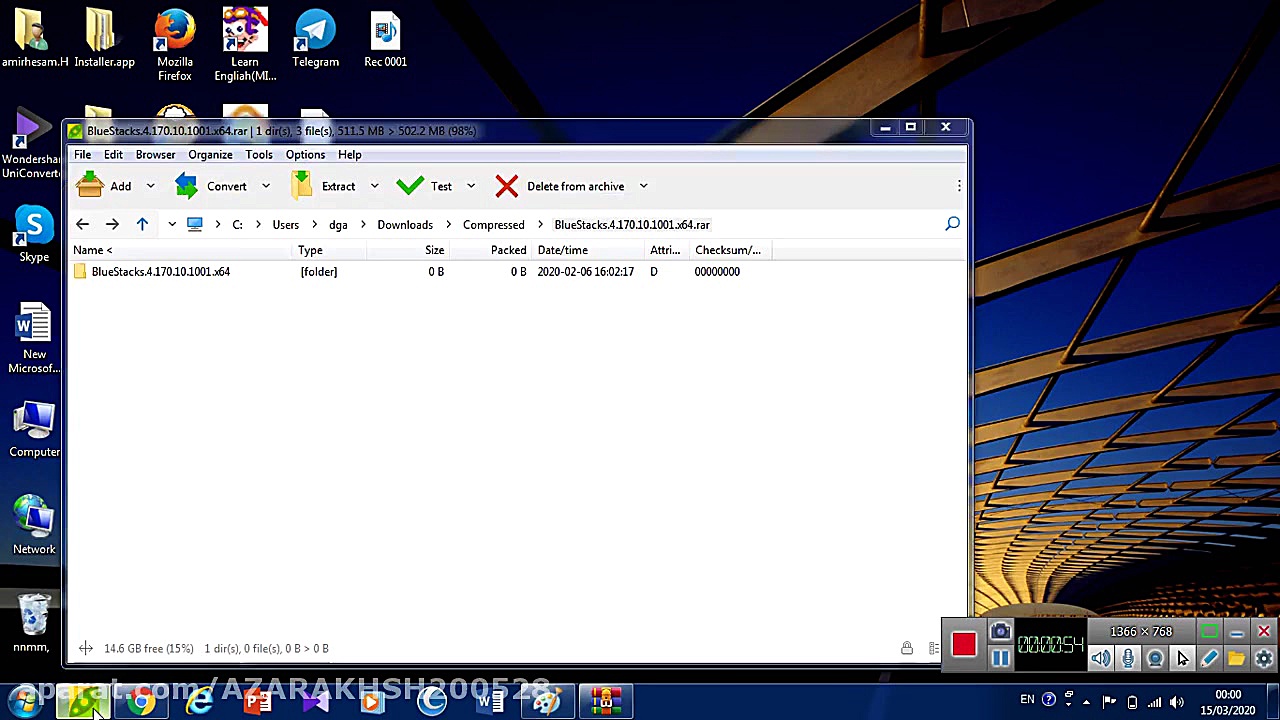The image size is (1280, 720).
Task: Open Internet Explorer from the taskbar
Action: coord(200,702)
